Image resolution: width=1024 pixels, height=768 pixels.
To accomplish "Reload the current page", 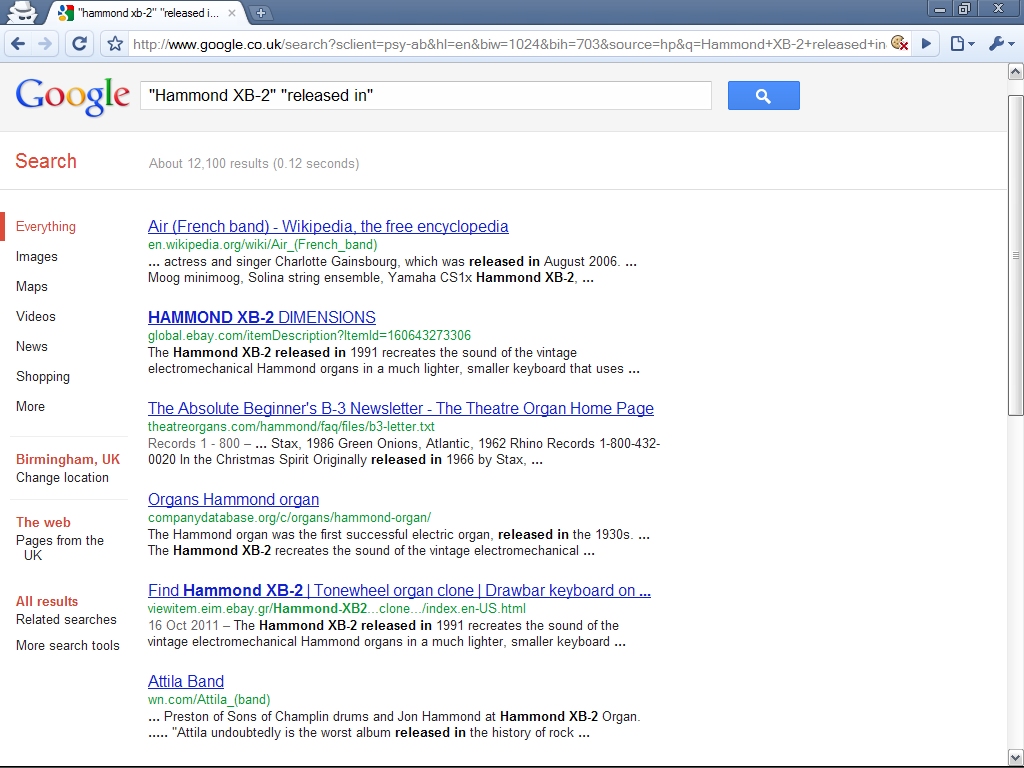I will coord(79,44).
